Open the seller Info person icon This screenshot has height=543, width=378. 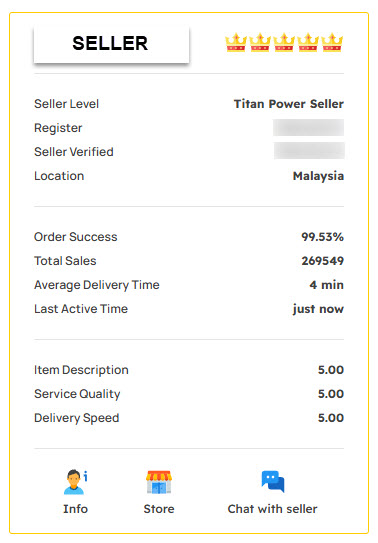75,482
